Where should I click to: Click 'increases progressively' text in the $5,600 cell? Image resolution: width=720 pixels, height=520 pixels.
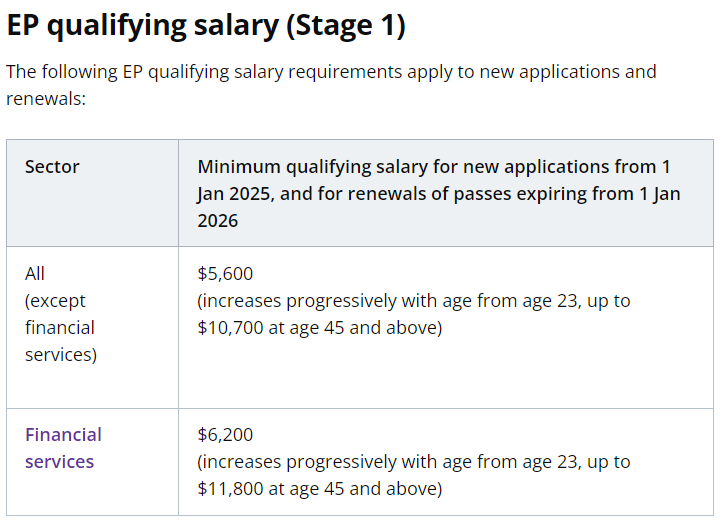tap(290, 300)
